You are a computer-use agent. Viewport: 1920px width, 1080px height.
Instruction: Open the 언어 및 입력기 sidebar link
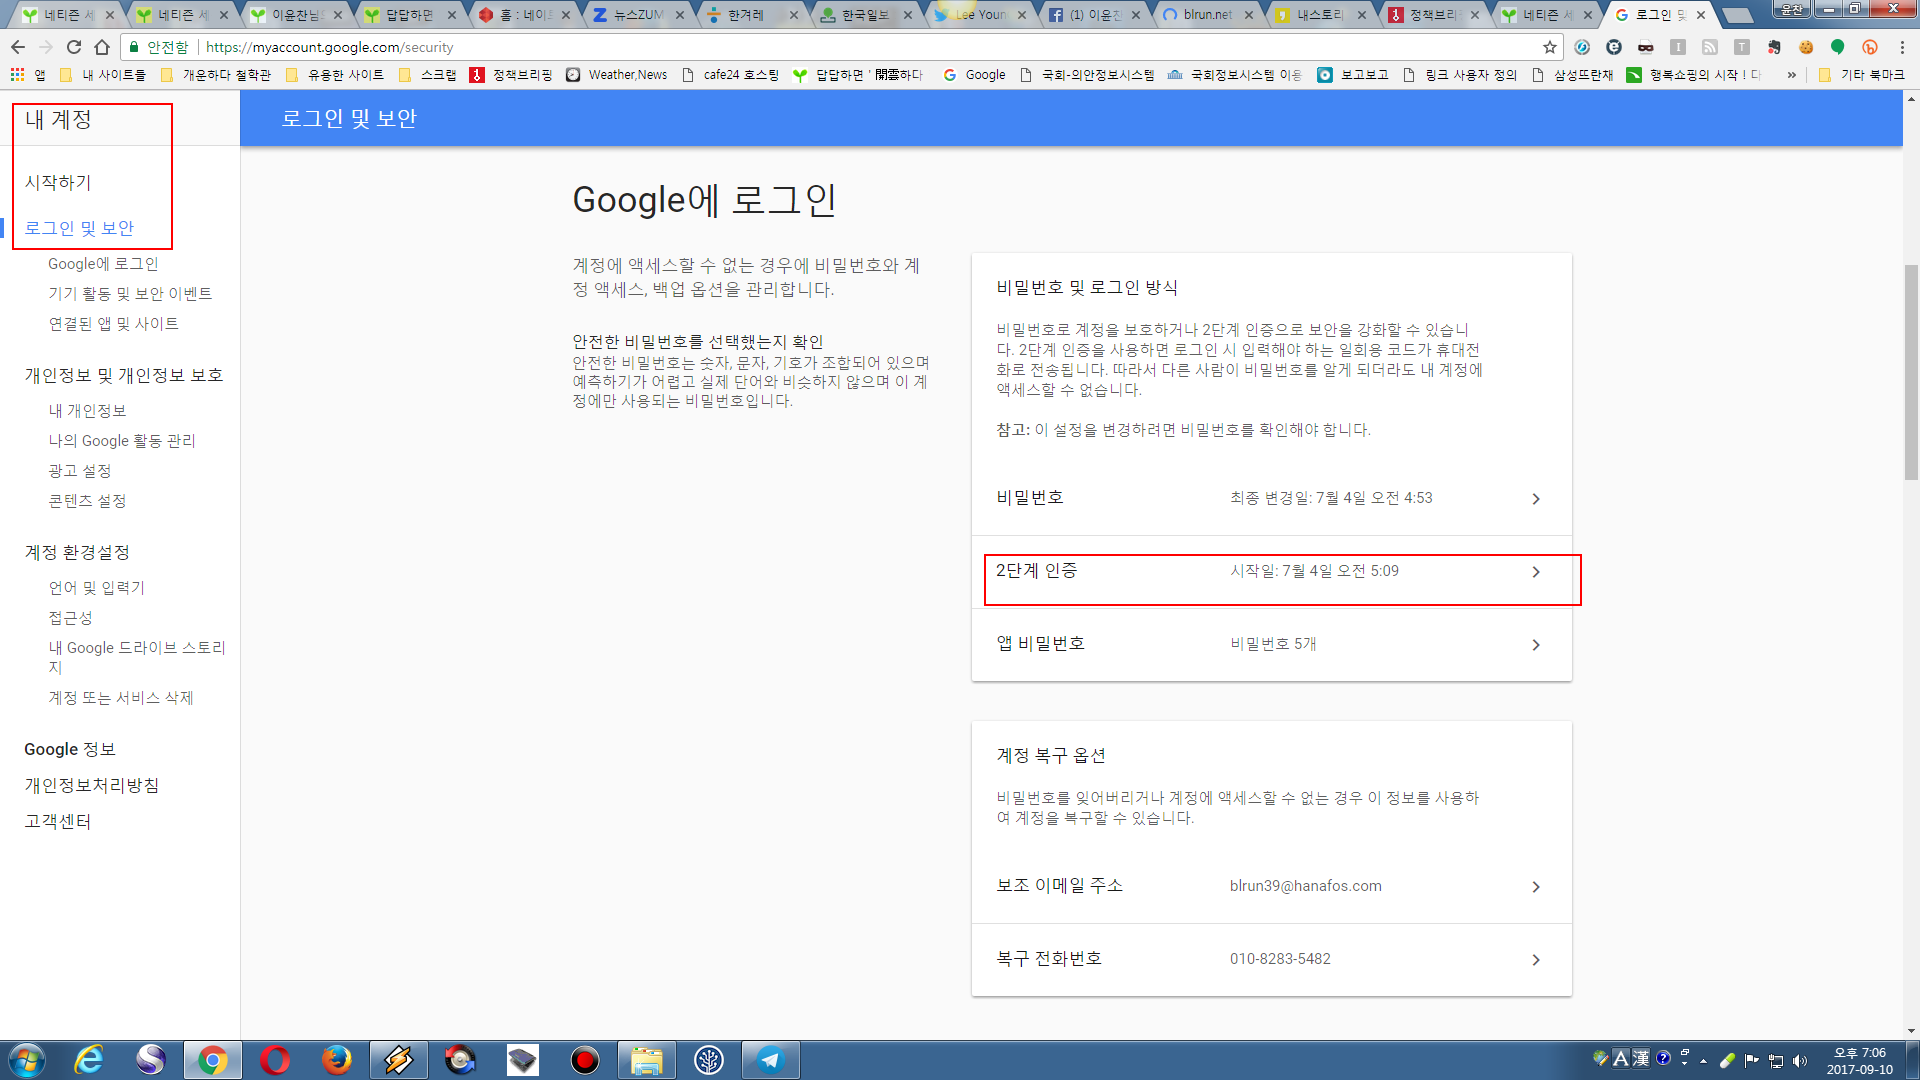tap(96, 588)
